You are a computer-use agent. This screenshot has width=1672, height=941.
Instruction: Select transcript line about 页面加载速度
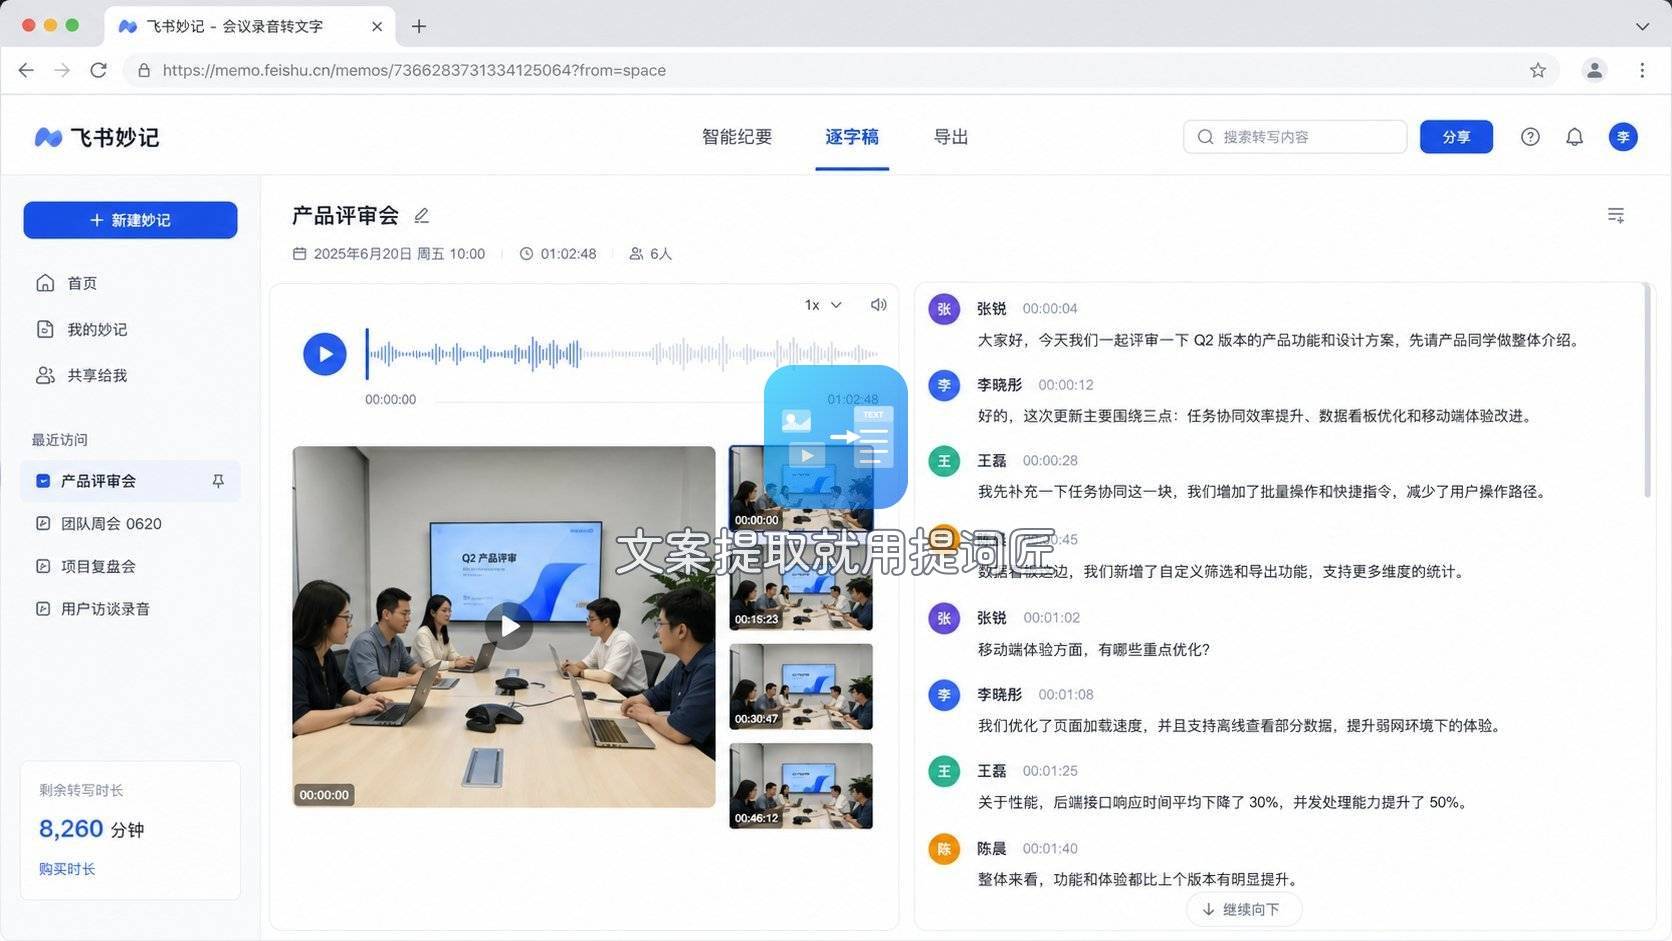1241,726
